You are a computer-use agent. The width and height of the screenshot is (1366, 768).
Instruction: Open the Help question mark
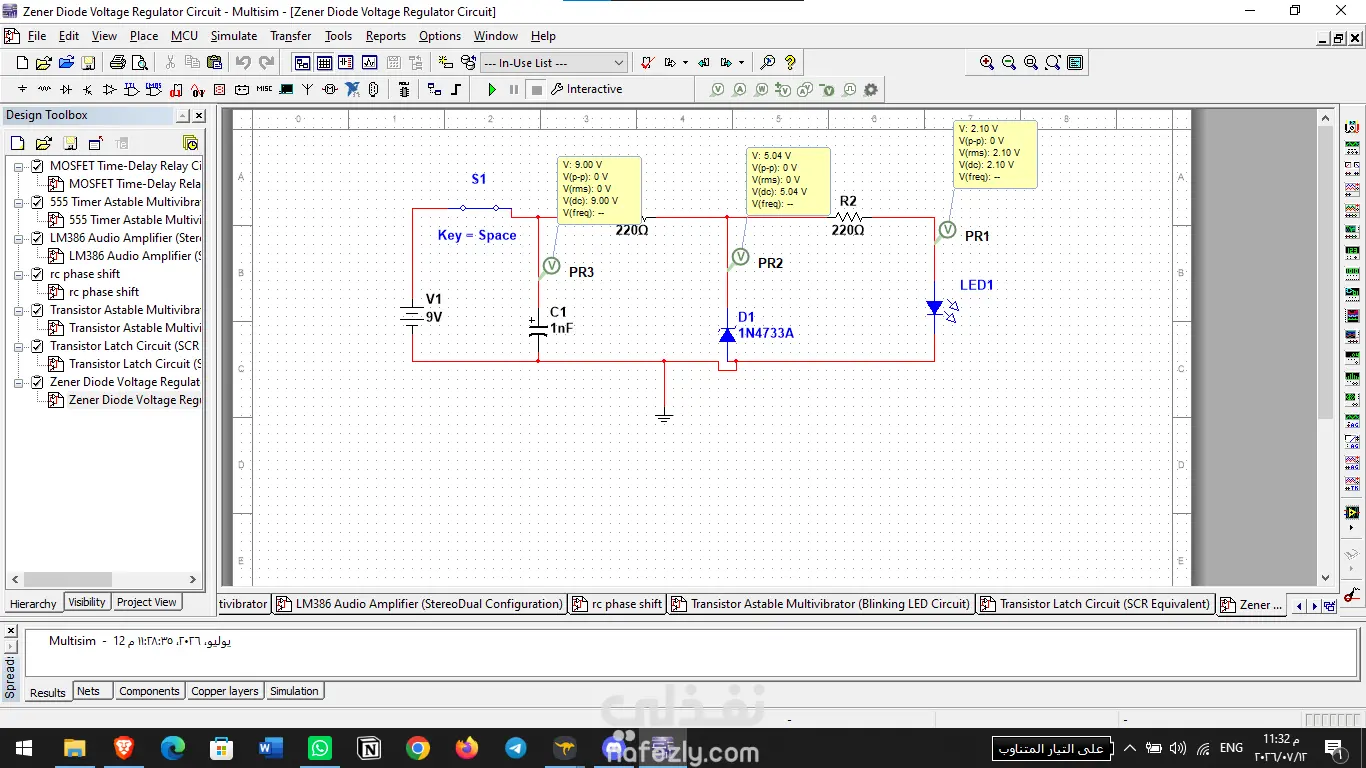click(790, 62)
